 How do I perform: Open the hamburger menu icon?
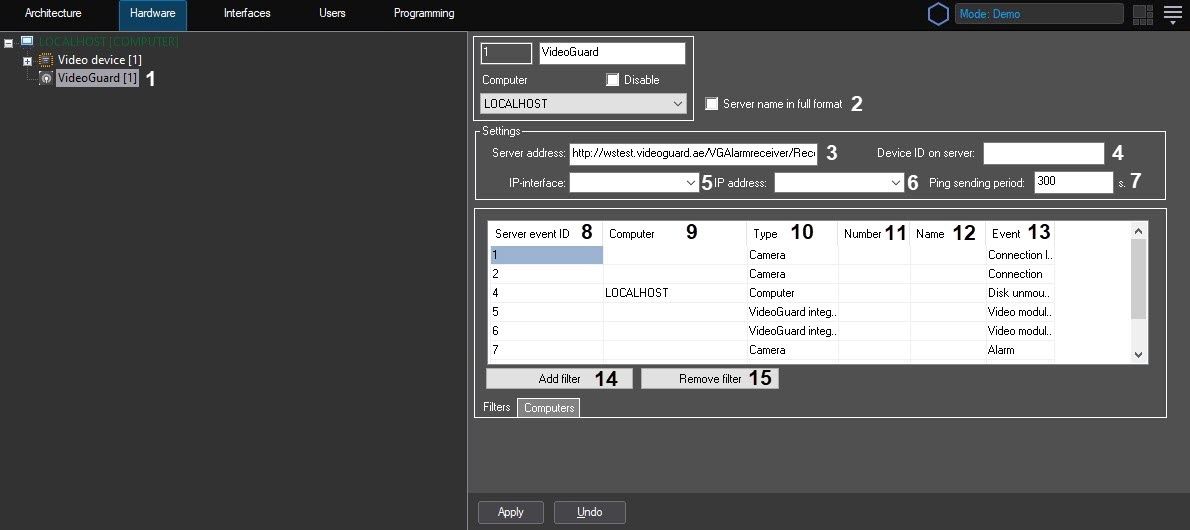(x=1172, y=14)
